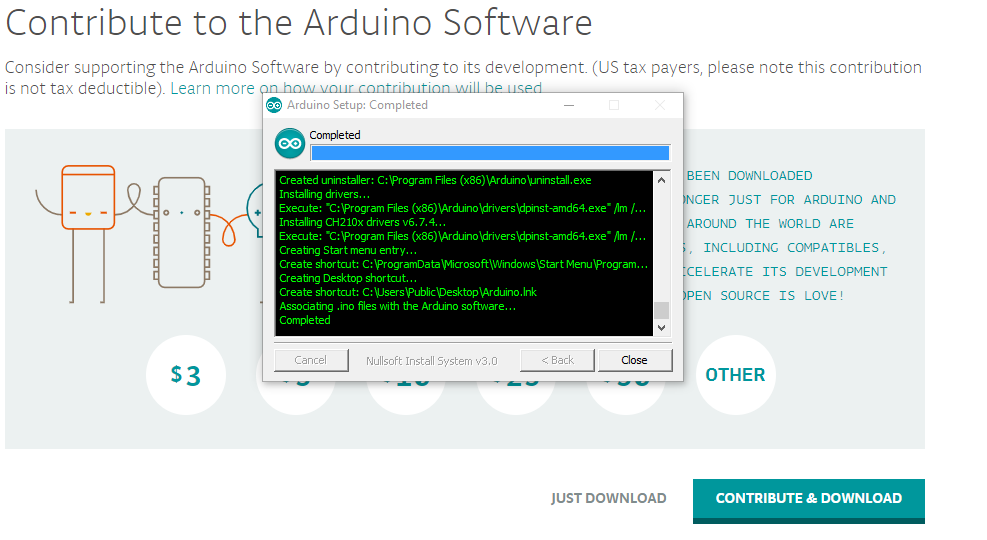
Task: Click the final 'Completed' line in the log
Action: 305,320
